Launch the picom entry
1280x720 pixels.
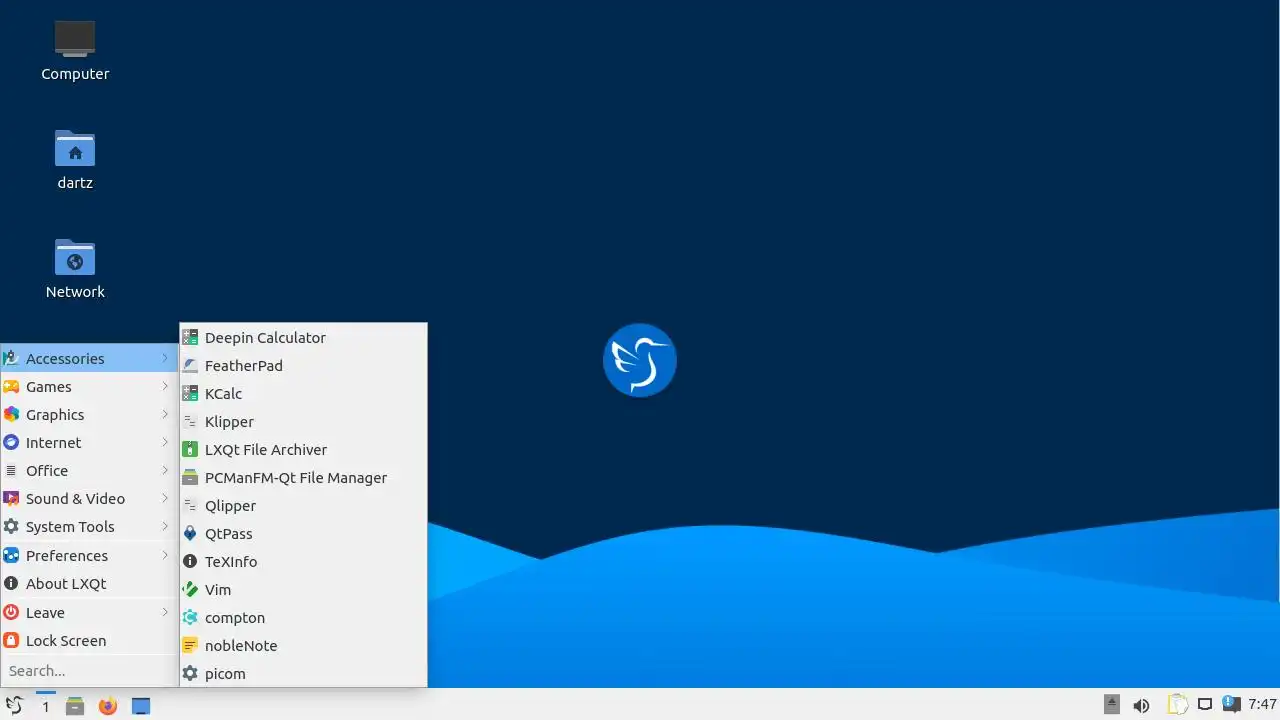303,674
